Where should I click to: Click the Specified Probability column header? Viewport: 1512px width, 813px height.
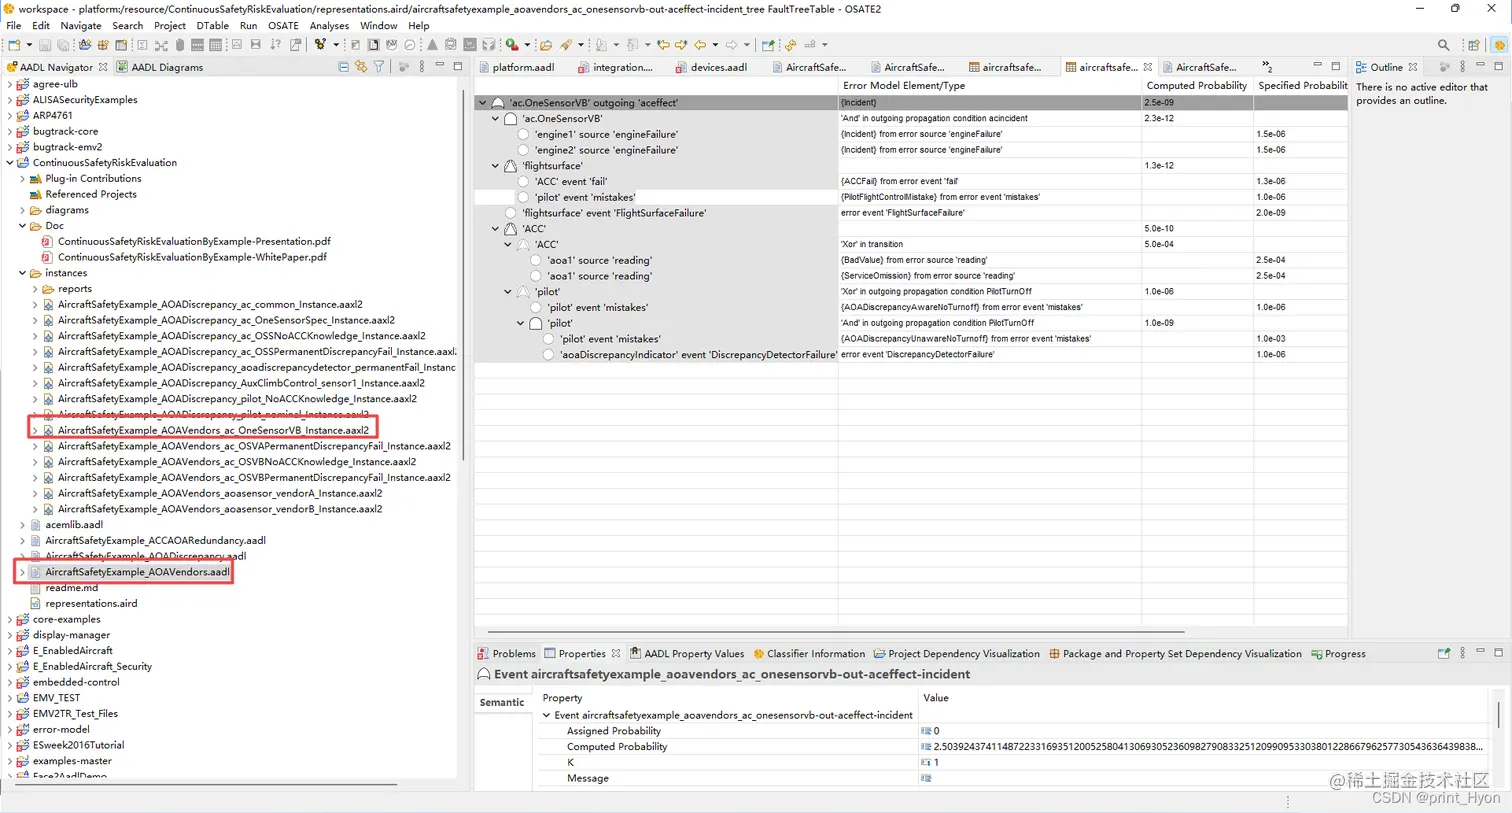click(x=1301, y=86)
